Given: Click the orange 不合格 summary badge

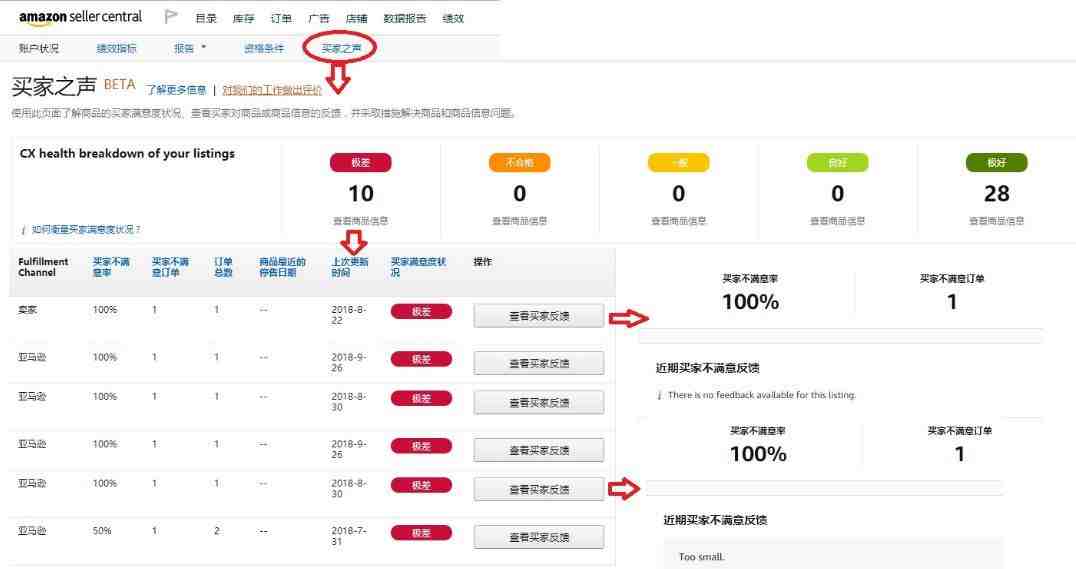Looking at the screenshot, I should pos(519,163).
